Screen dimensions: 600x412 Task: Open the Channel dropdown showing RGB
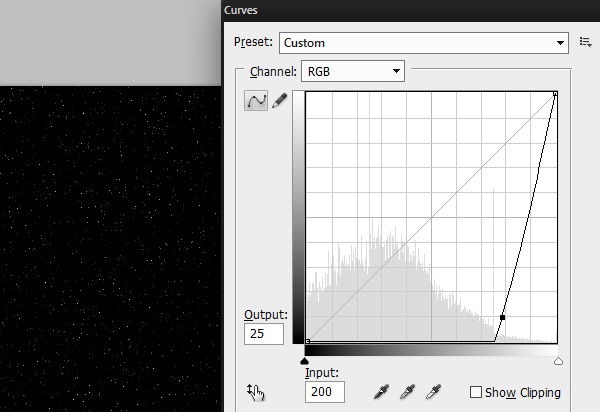tap(353, 71)
